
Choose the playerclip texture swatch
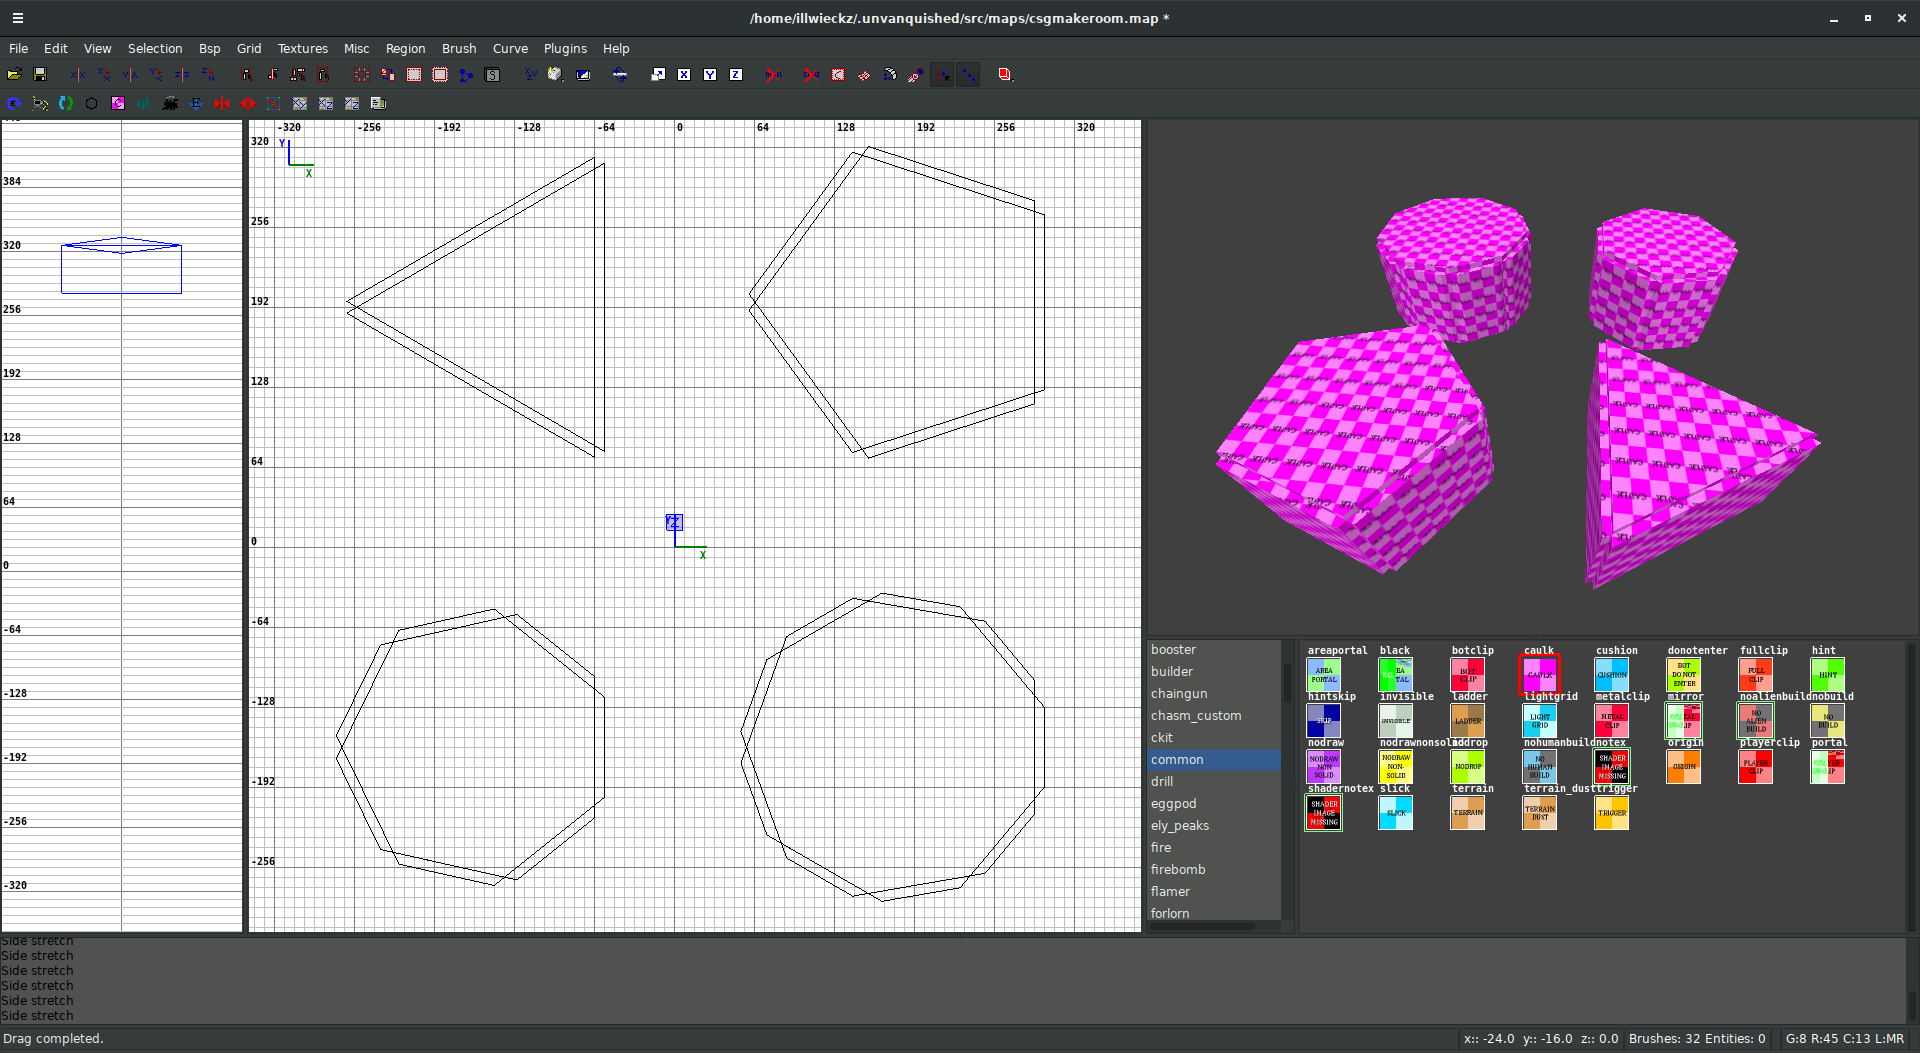point(1755,766)
